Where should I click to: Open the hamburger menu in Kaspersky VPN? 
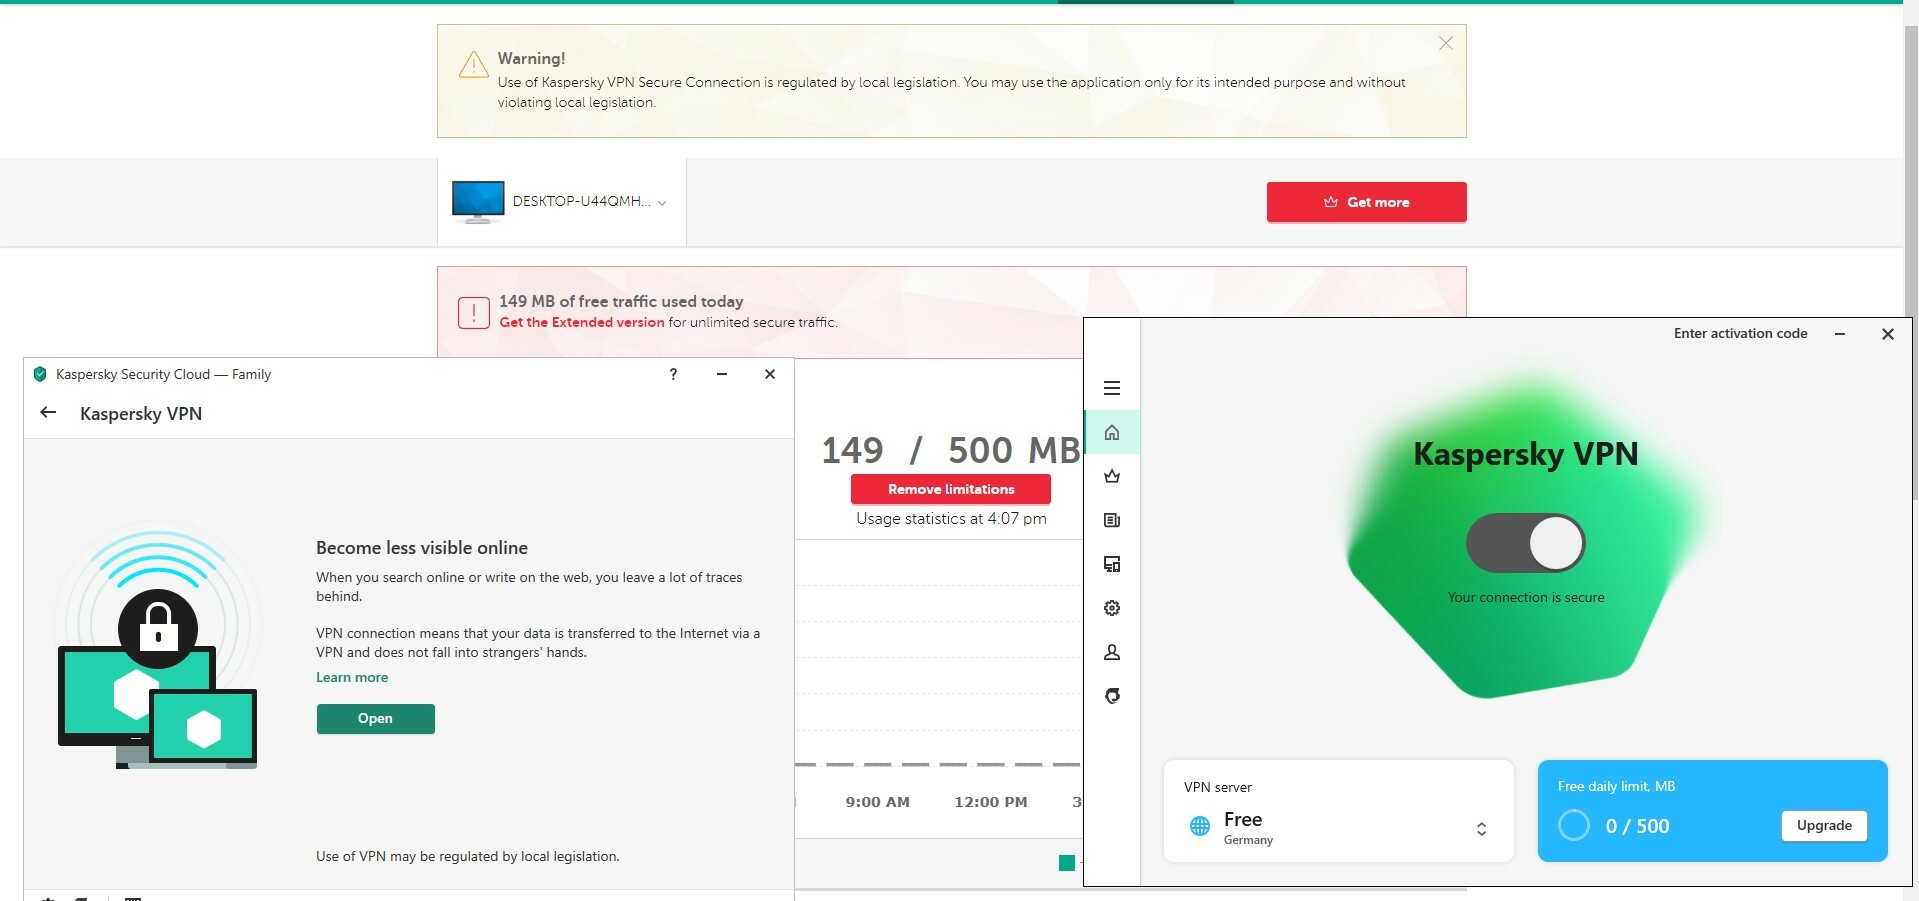pos(1111,388)
